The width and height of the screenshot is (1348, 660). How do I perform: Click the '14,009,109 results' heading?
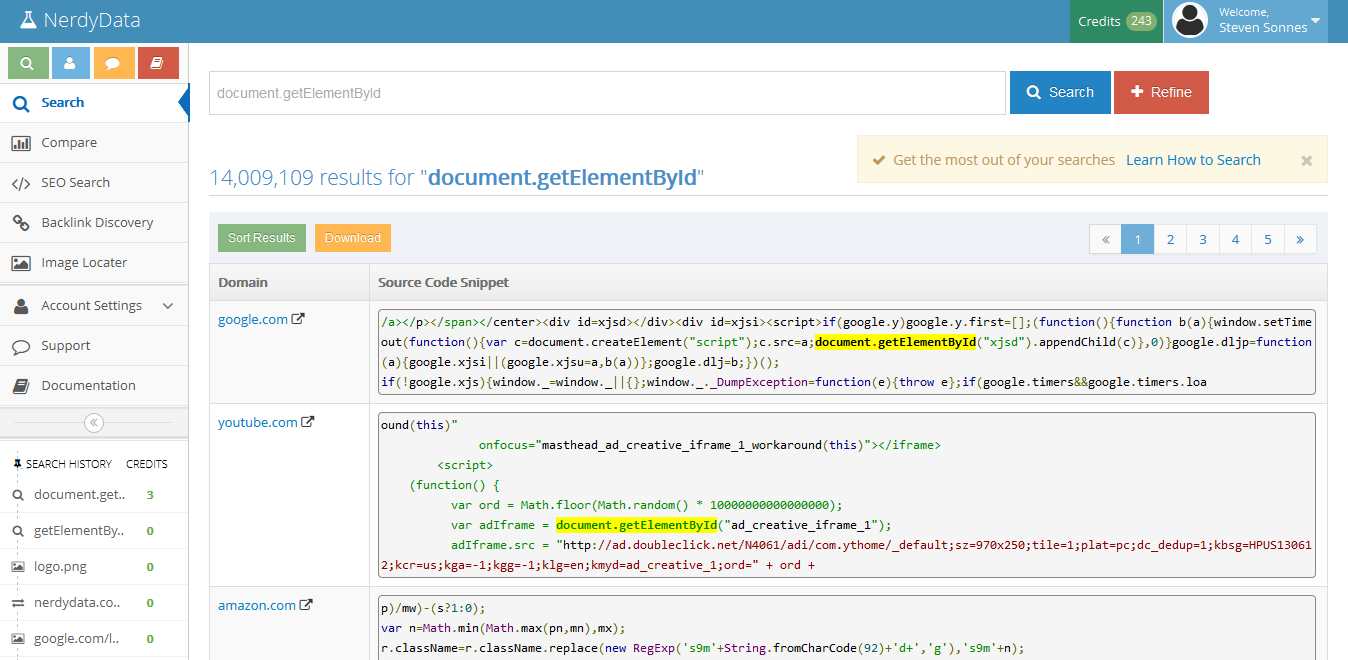[457, 179]
